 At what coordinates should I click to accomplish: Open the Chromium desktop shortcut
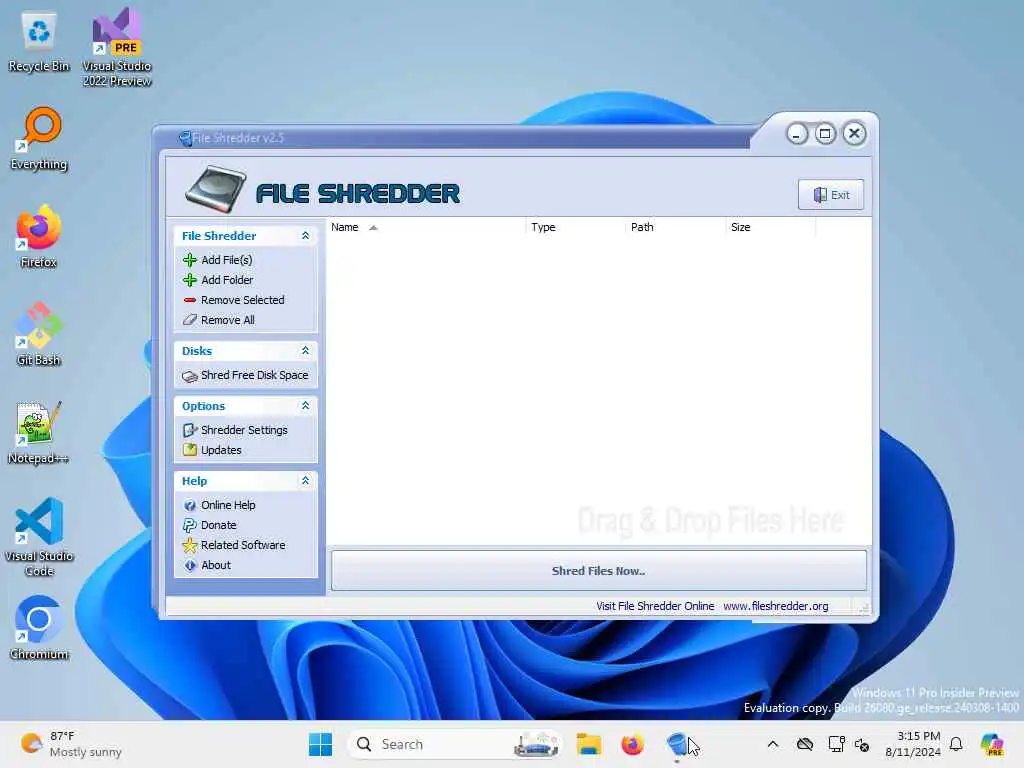click(39, 628)
